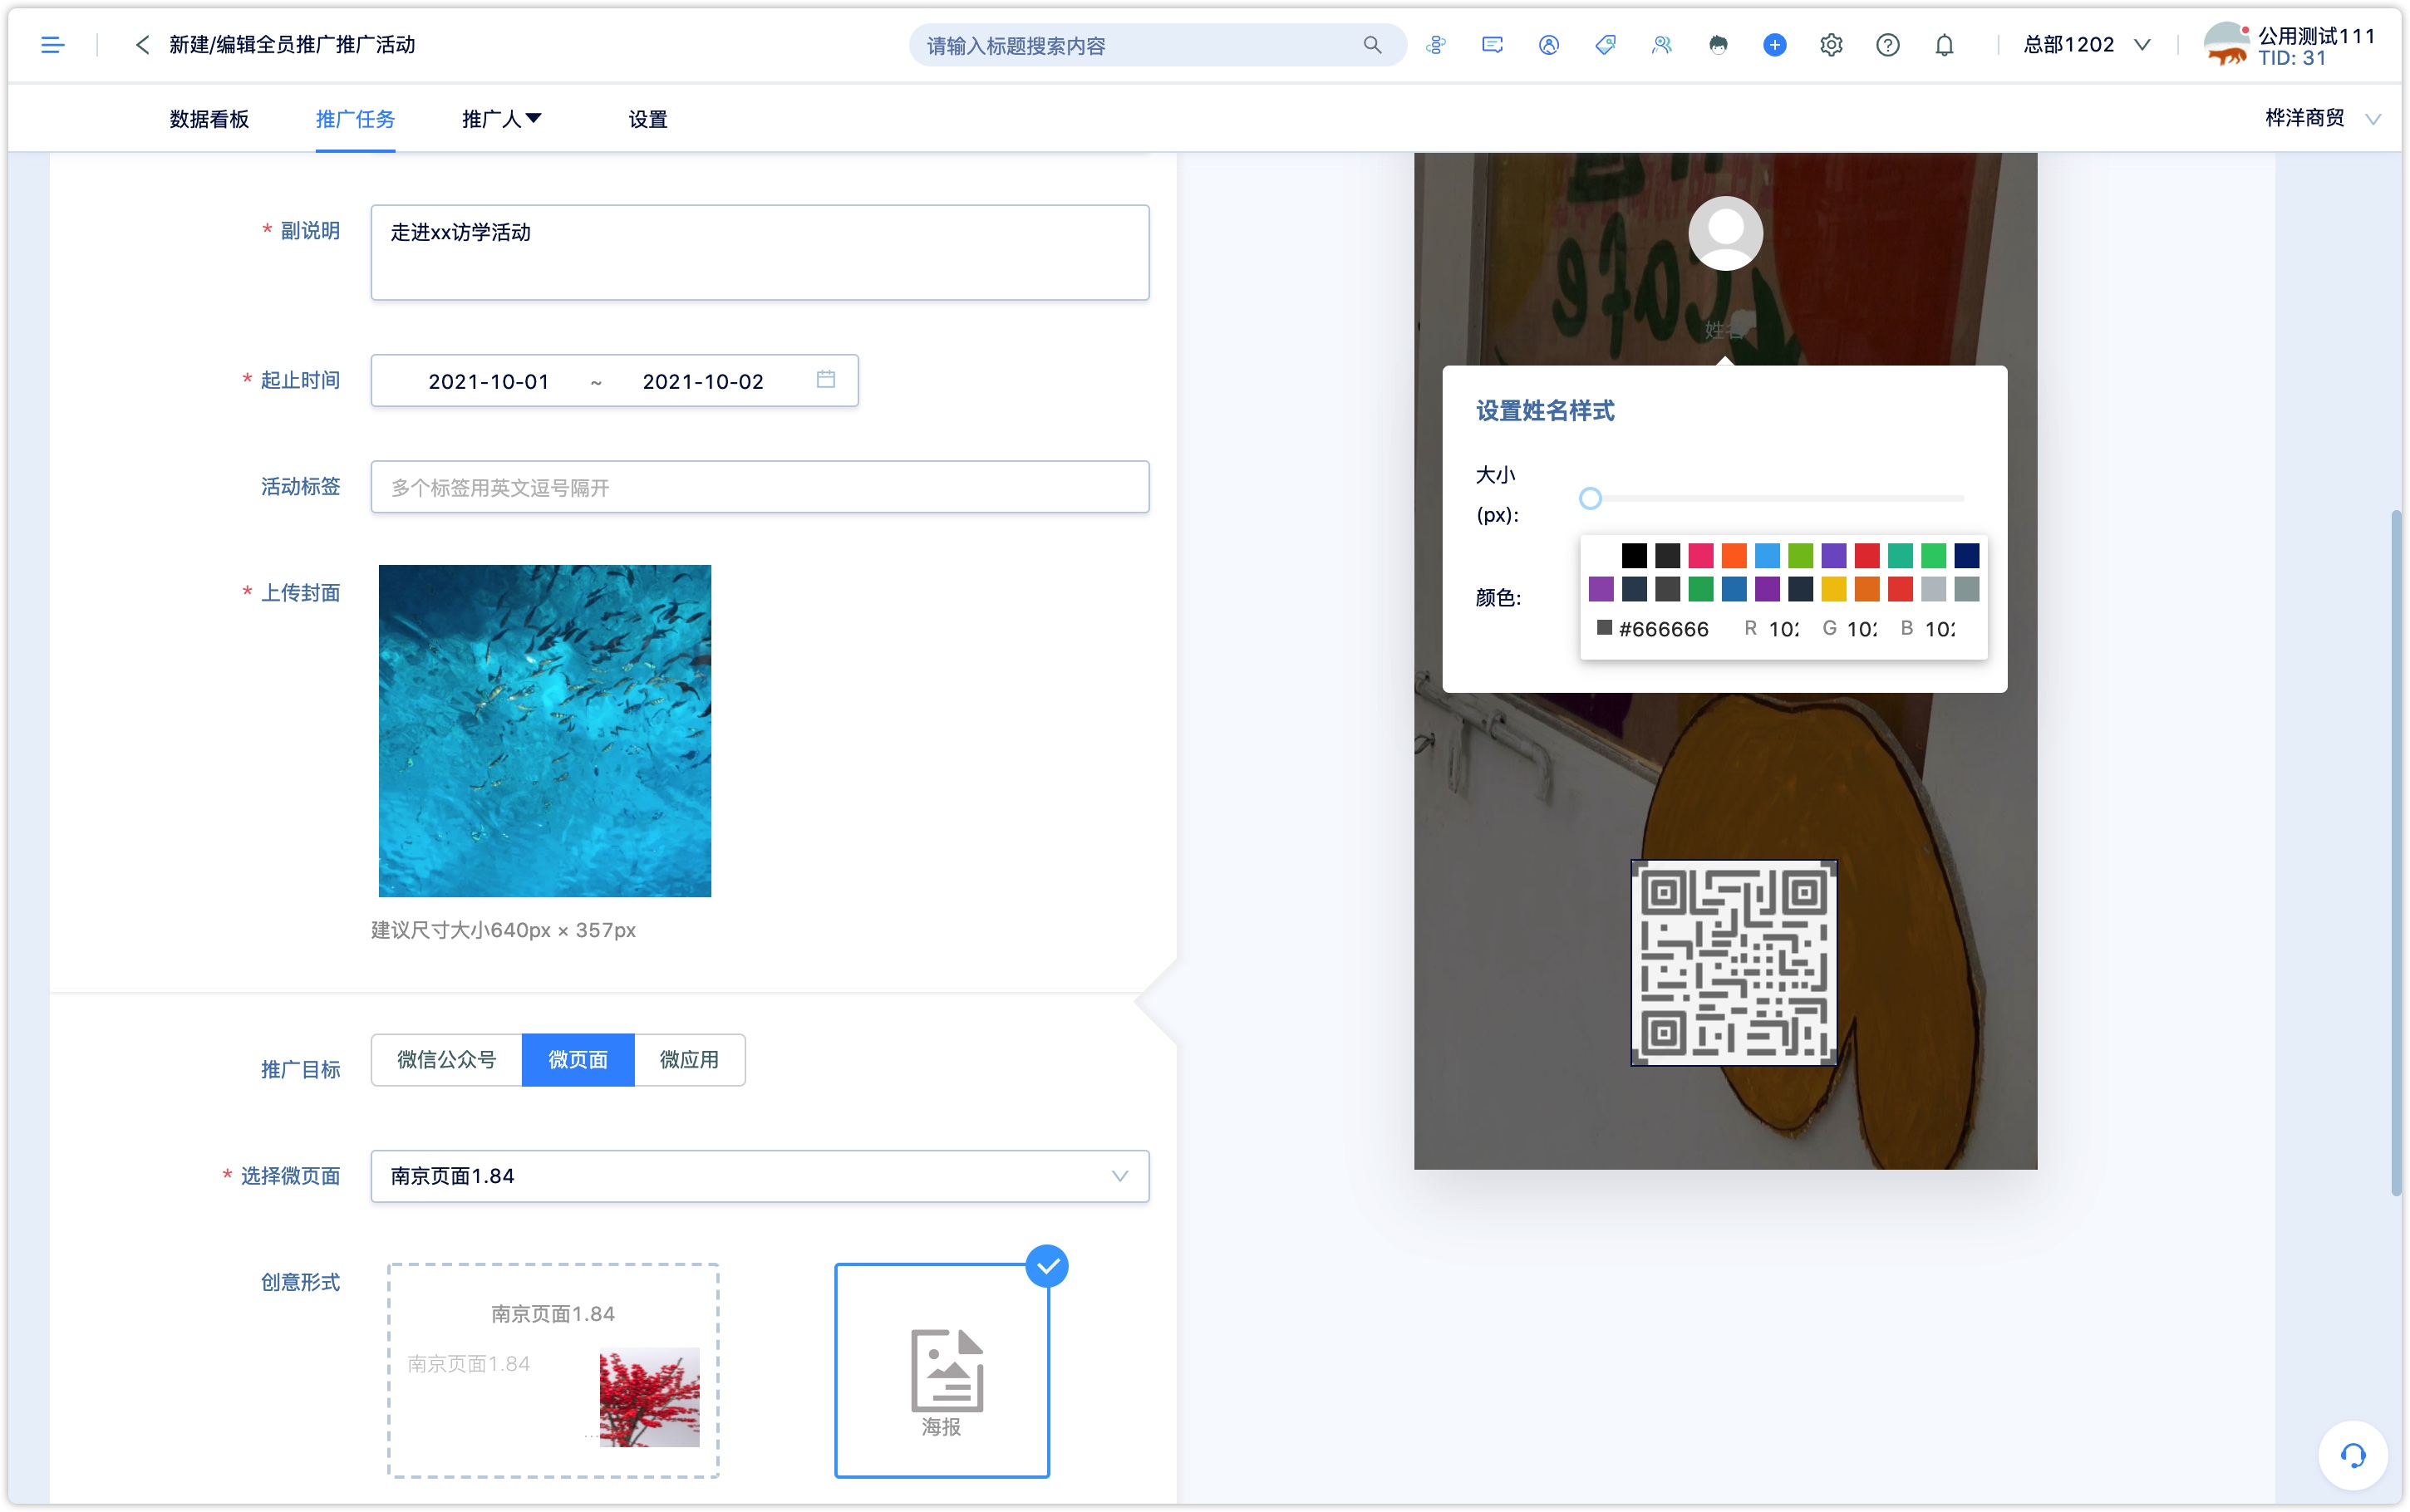The width and height of the screenshot is (2410, 1512).
Task: Expand the 总部1202 organization dropdown
Action: [x=2087, y=45]
